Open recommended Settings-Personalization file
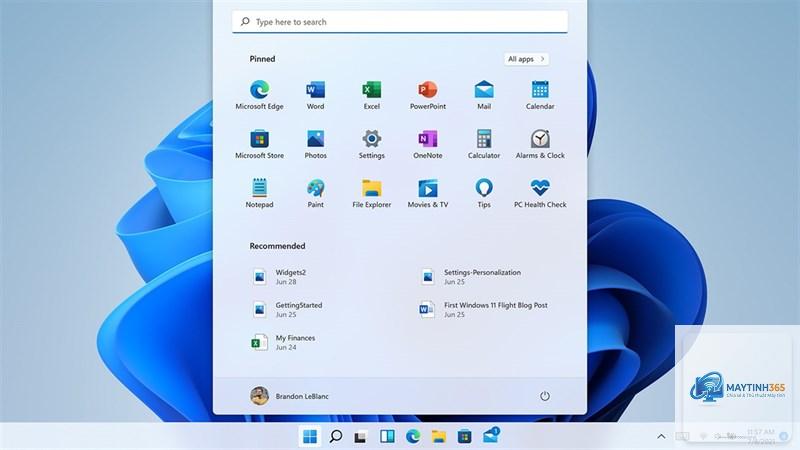Viewport: 800px width, 450px height. [470, 277]
